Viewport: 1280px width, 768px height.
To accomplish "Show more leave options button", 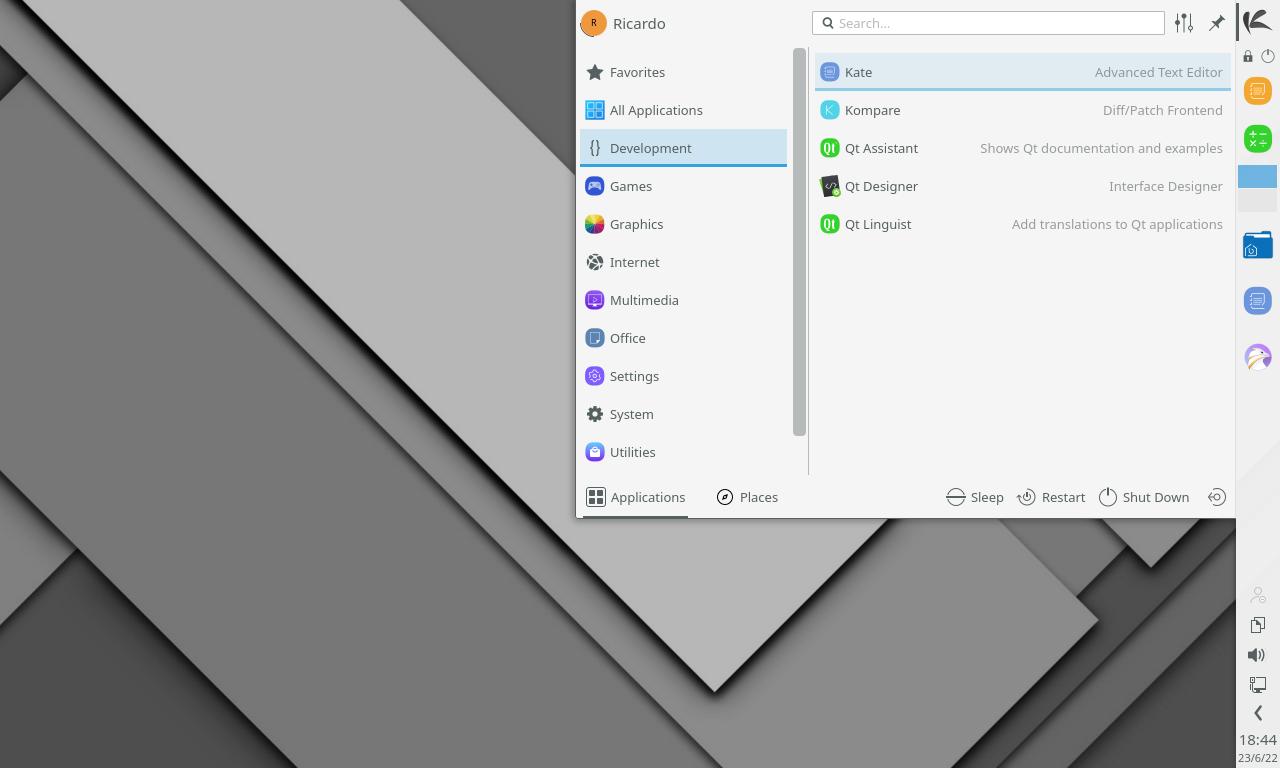I will pos(1217,497).
